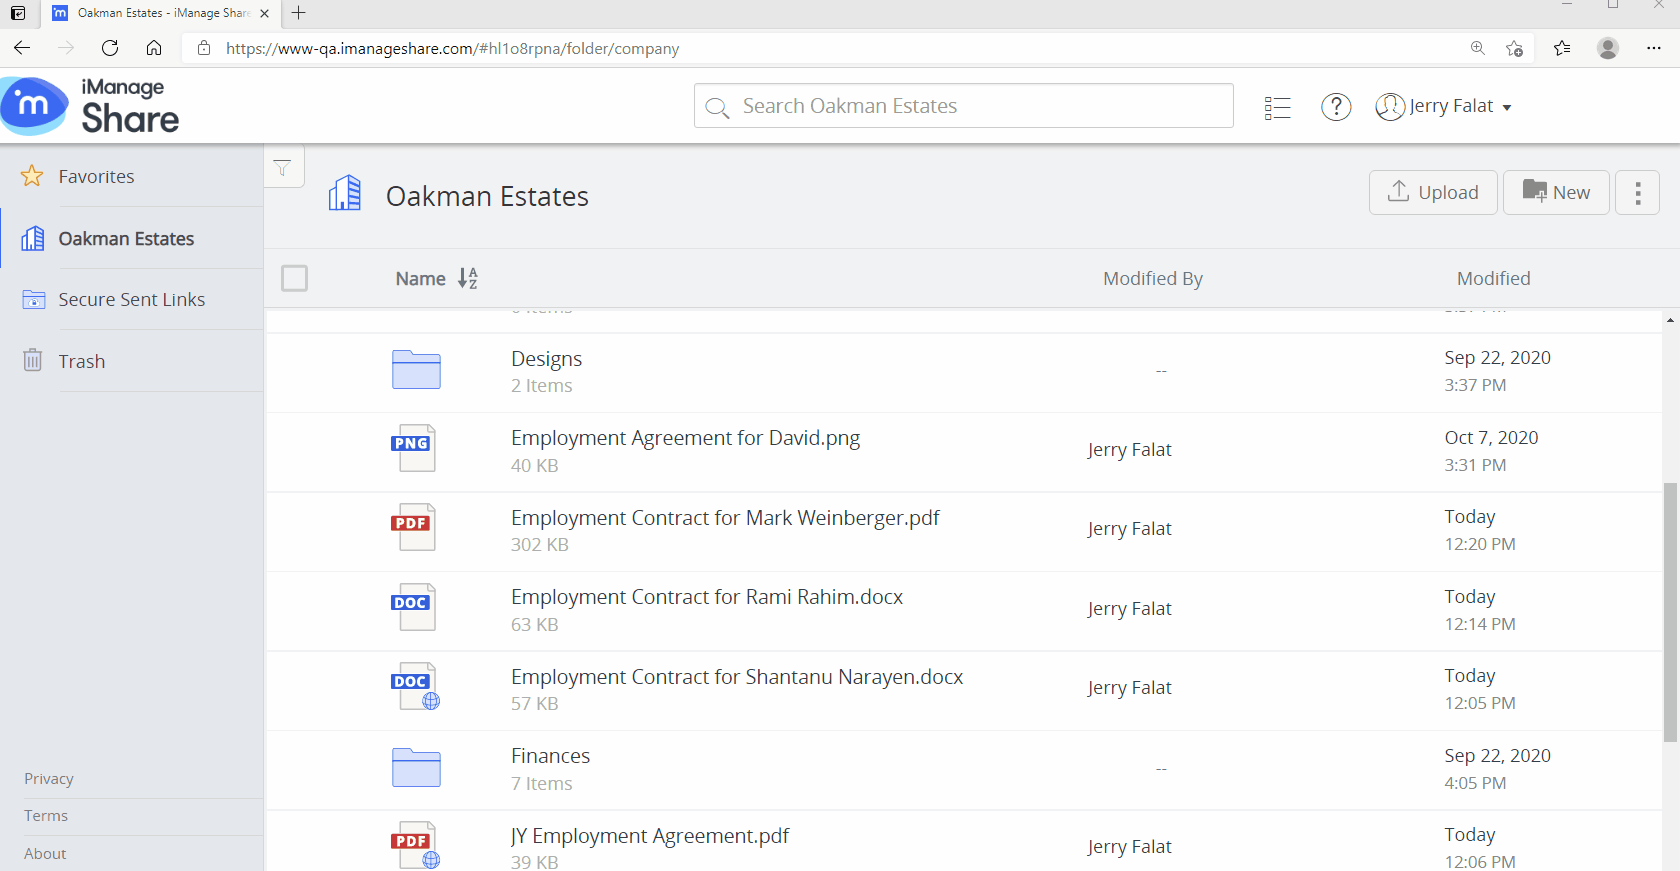The image size is (1680, 871).
Task: Click the PNG icon for David's agreement
Action: (412, 448)
